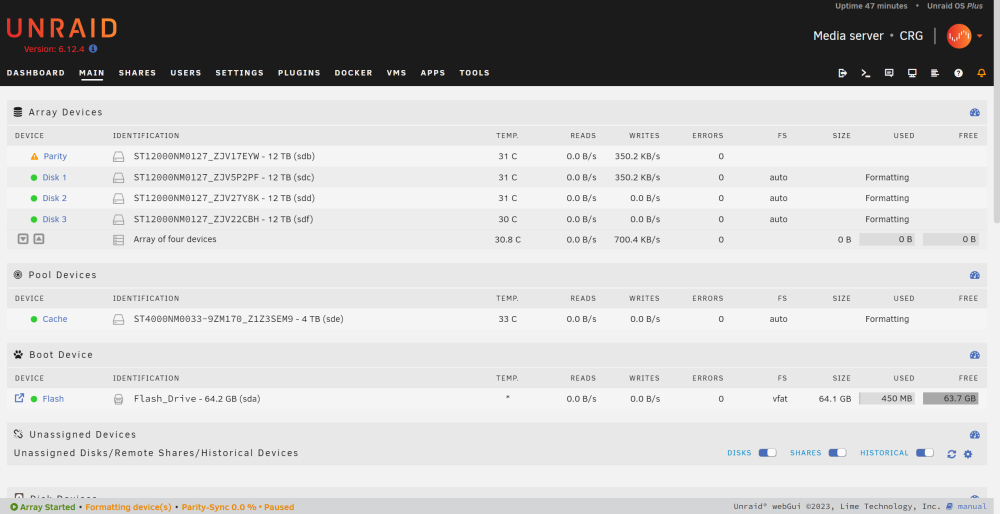
Task: Open the Users page
Action: click(186, 73)
